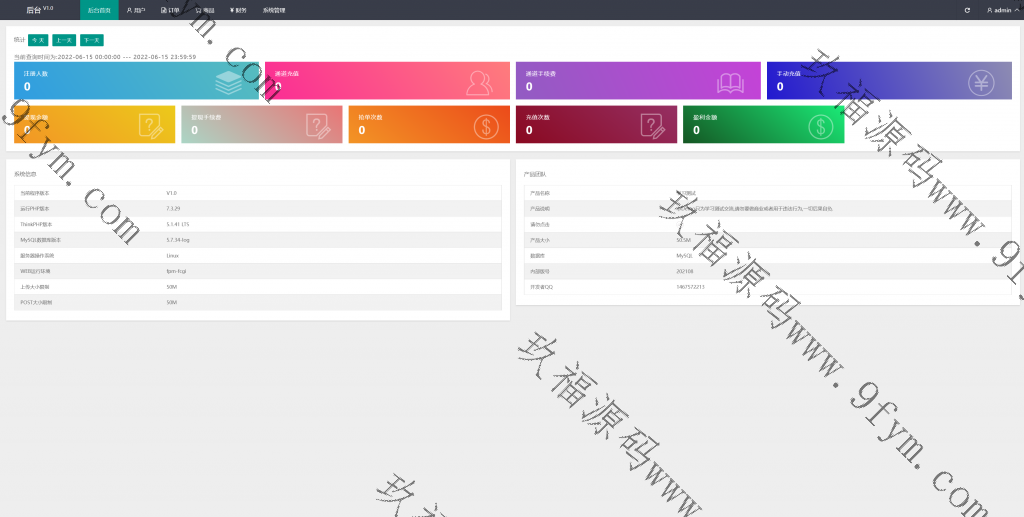Open the 用户 menu in navbar

(136, 10)
